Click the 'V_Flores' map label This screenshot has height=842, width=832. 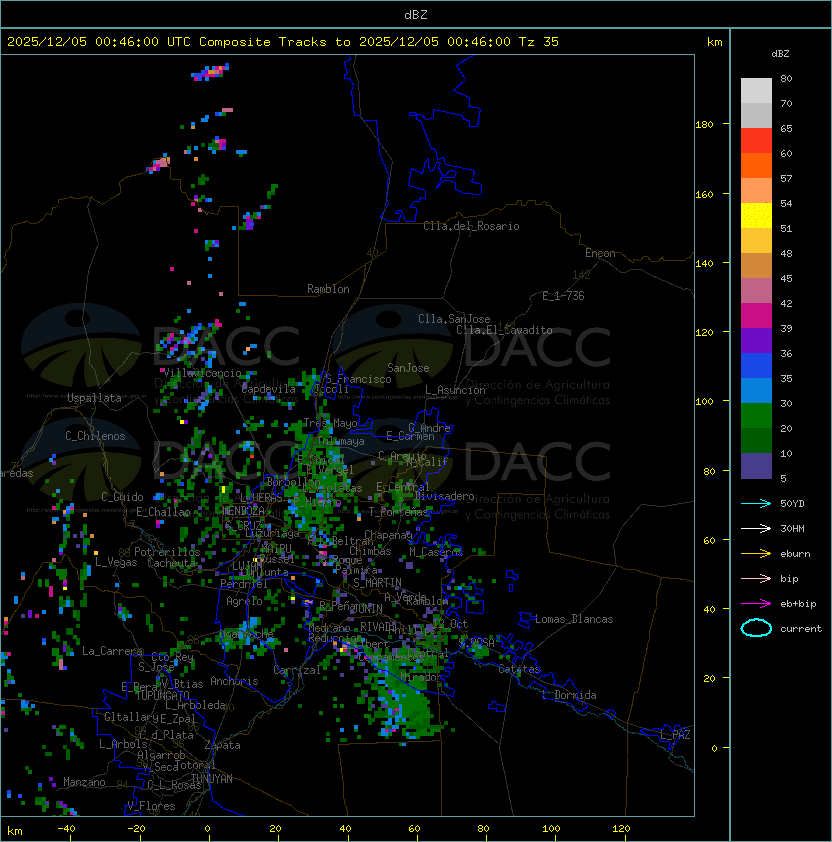(151, 806)
